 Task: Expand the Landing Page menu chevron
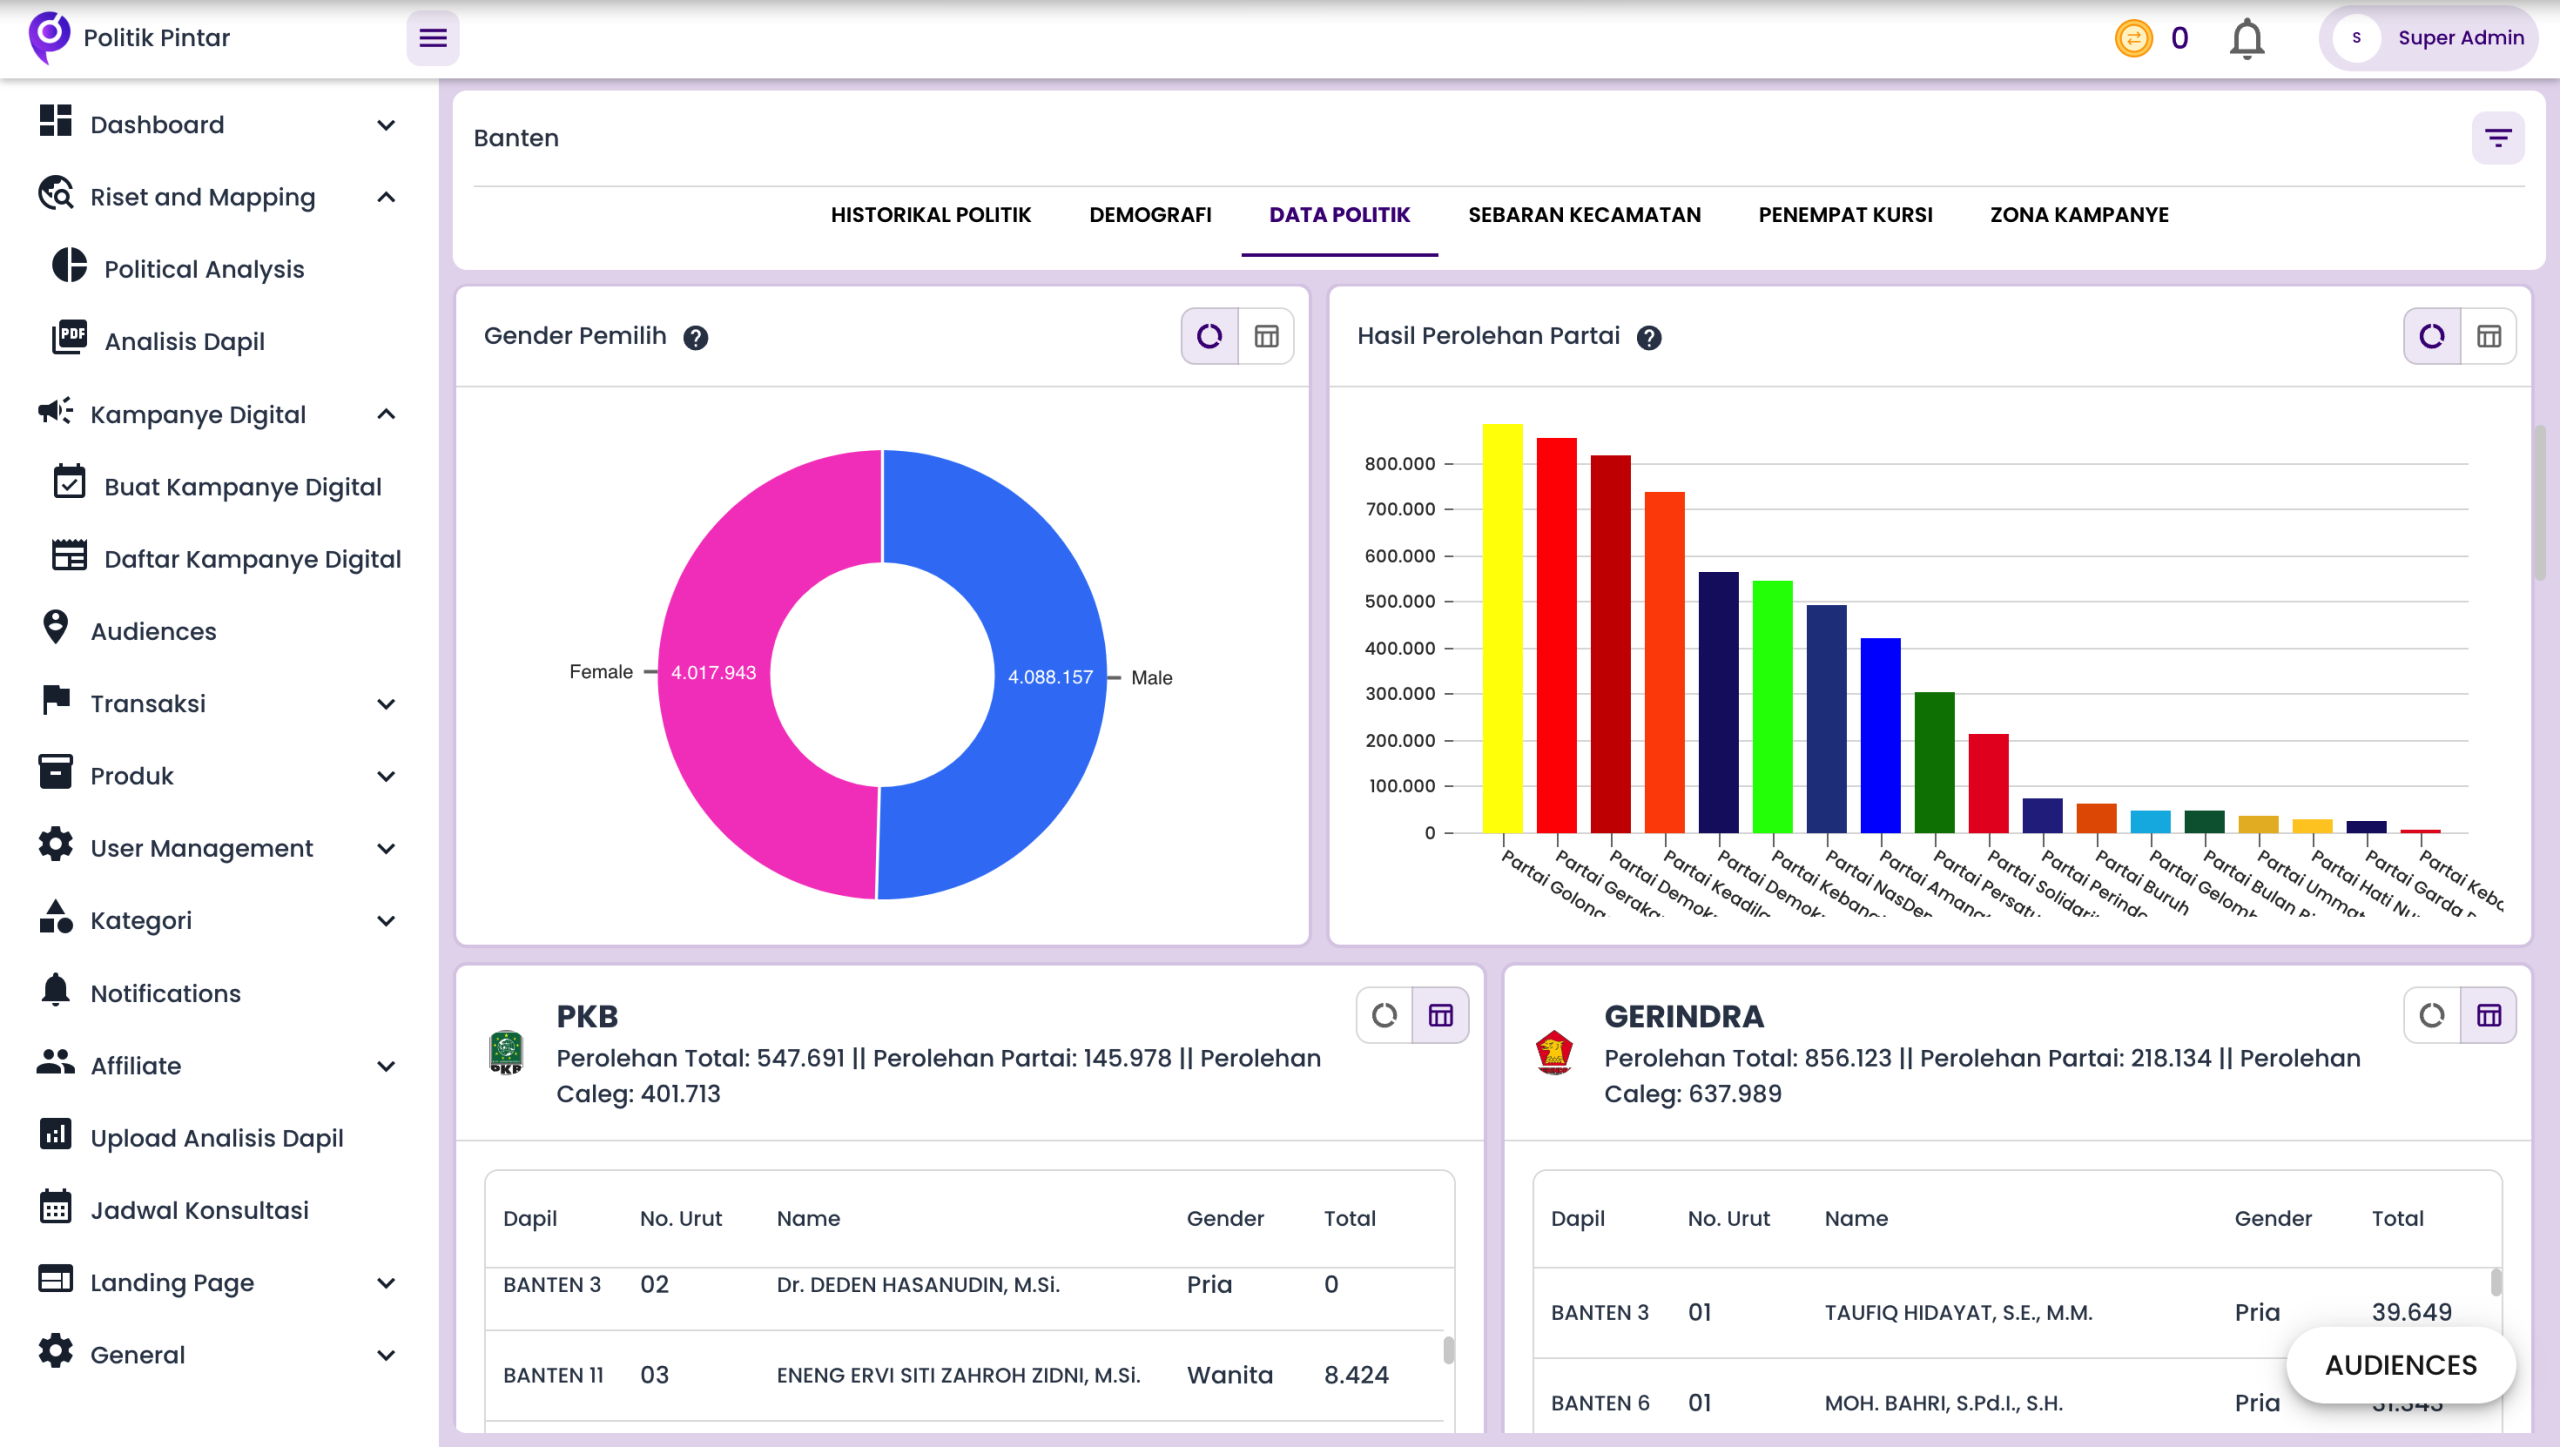pos(386,1283)
